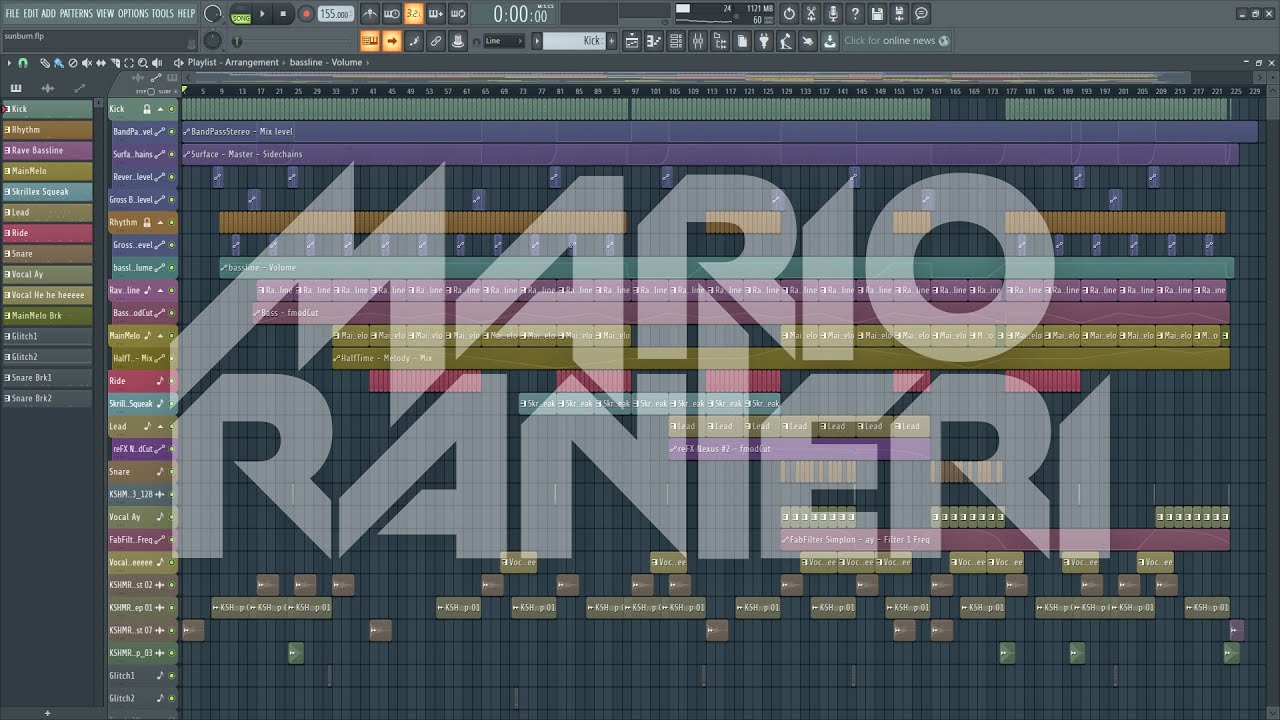Screen dimensions: 1280x720
Task: Select the Zoom magnifier tool in Playlist
Action: click(144, 63)
